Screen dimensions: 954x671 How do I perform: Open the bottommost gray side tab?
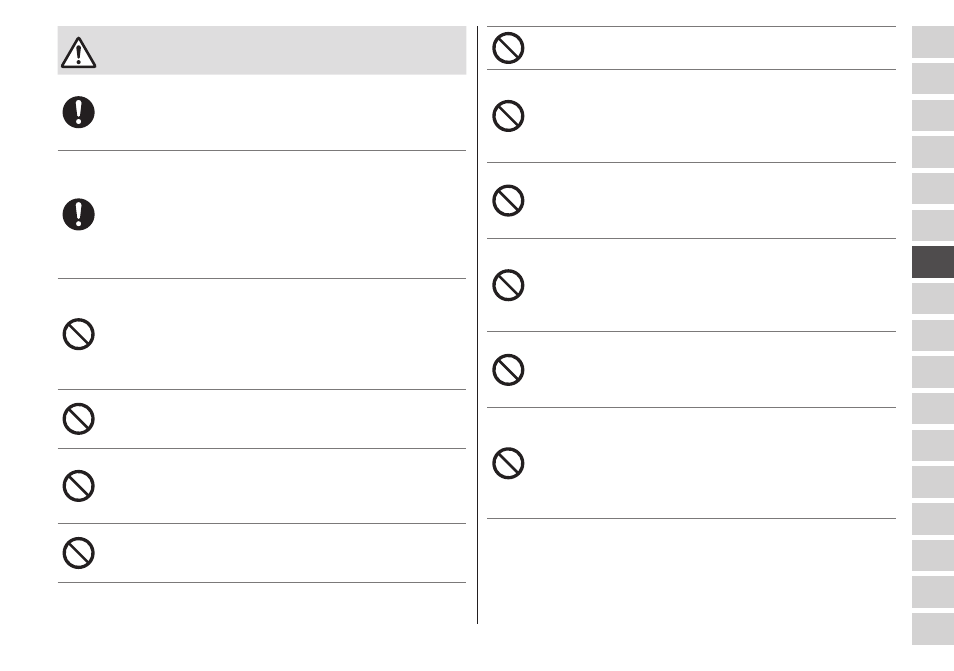click(x=933, y=629)
